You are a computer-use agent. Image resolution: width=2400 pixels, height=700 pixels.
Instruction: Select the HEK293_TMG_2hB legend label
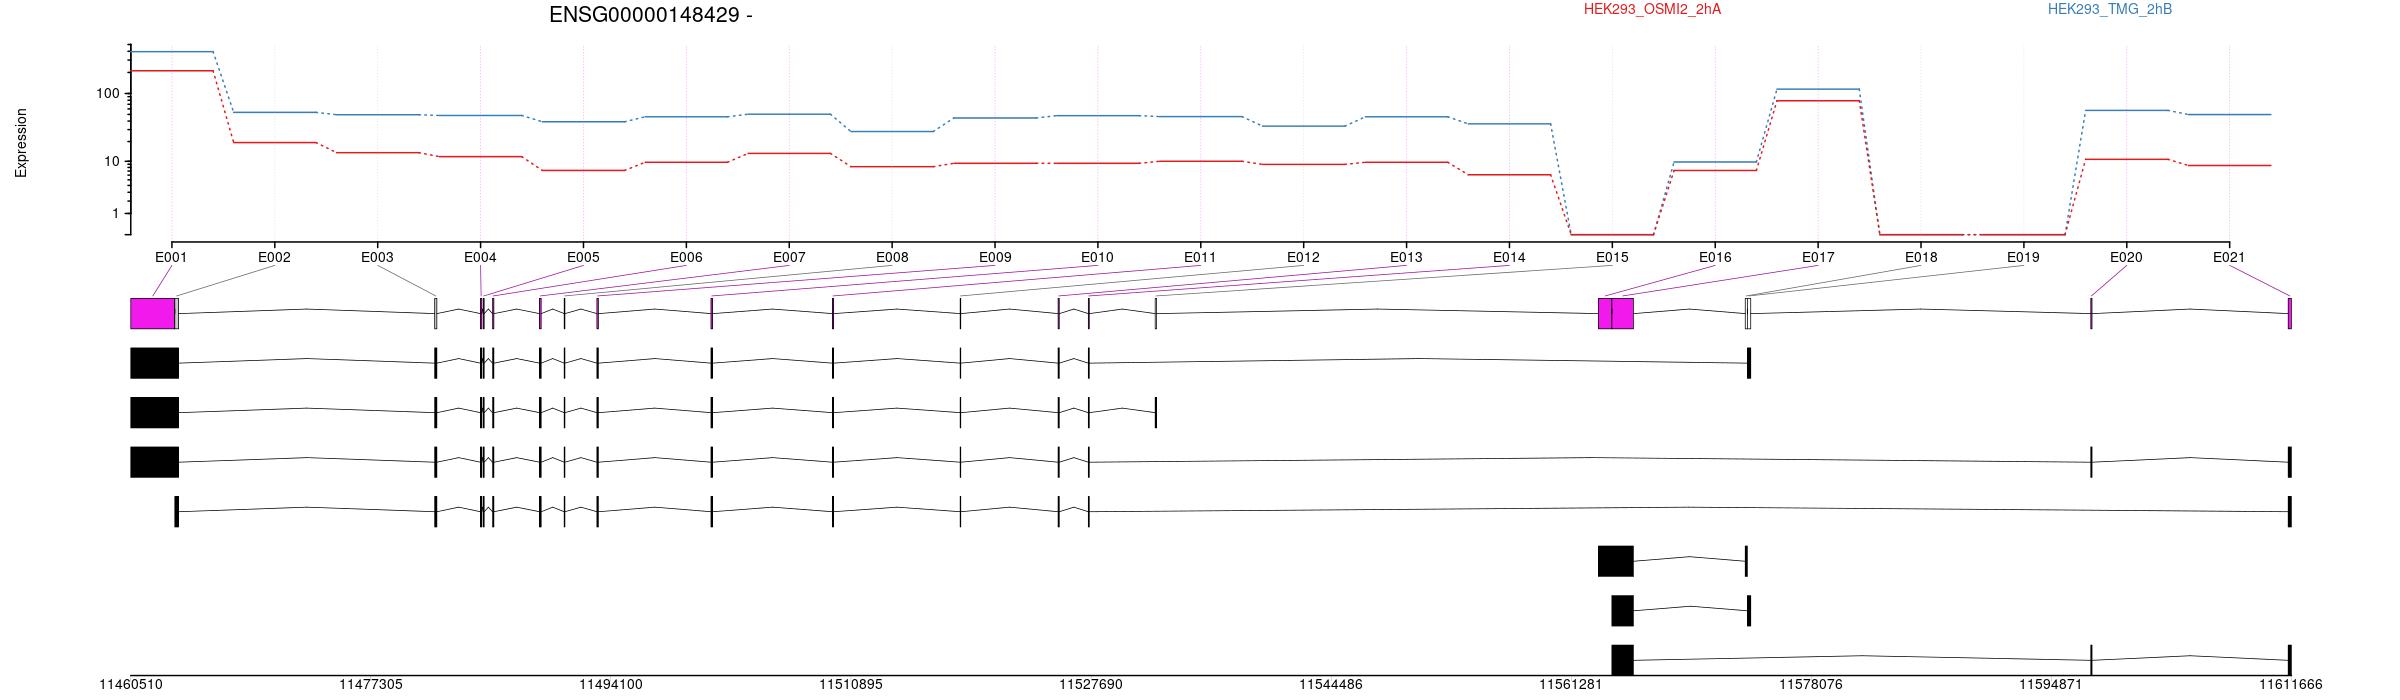click(2110, 10)
